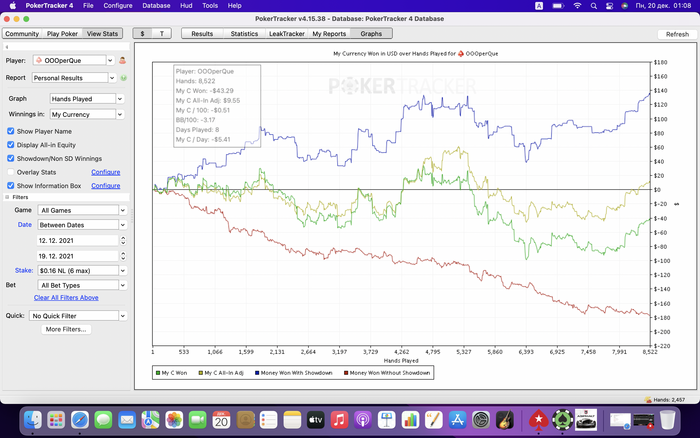Open Pages from the dock
Viewport: 700px width, 438px height.
coord(434,420)
